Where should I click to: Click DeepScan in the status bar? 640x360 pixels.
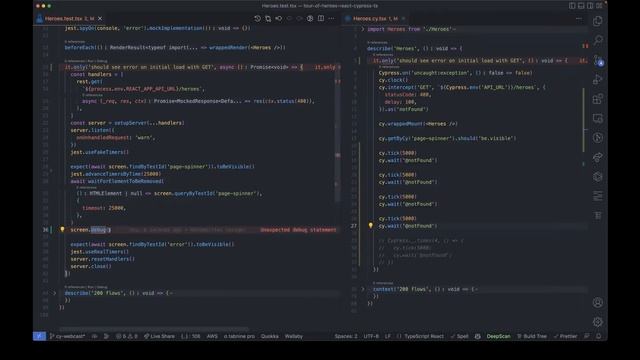click(498, 336)
